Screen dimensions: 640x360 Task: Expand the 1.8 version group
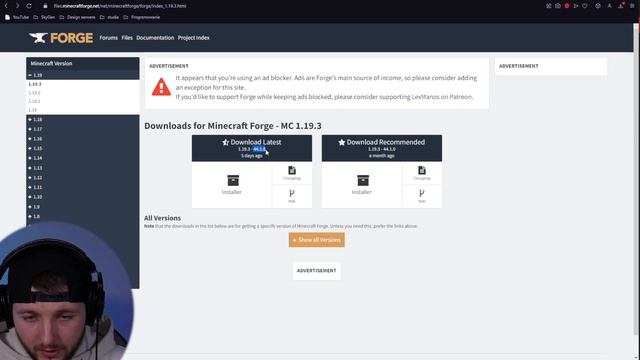pos(34,216)
